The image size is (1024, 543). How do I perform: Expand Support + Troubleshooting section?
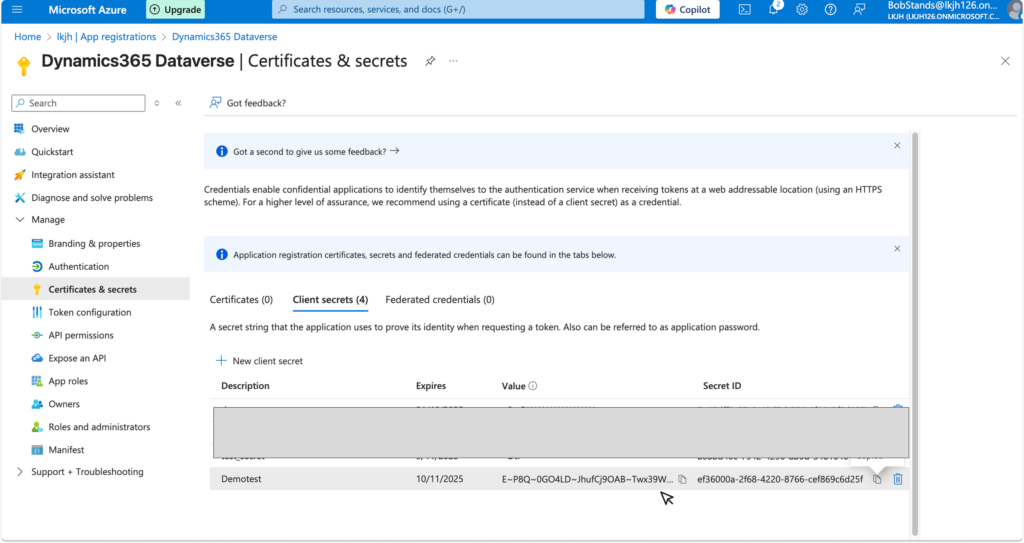coord(21,472)
